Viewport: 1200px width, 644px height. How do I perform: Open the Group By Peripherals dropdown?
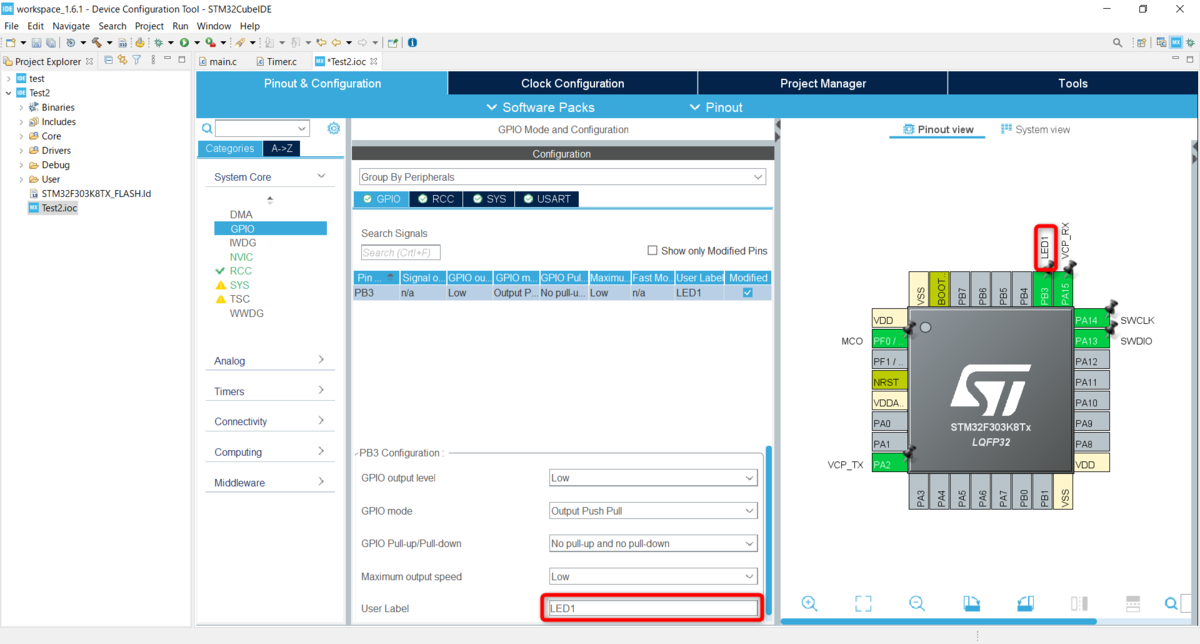pyautogui.click(x=562, y=176)
